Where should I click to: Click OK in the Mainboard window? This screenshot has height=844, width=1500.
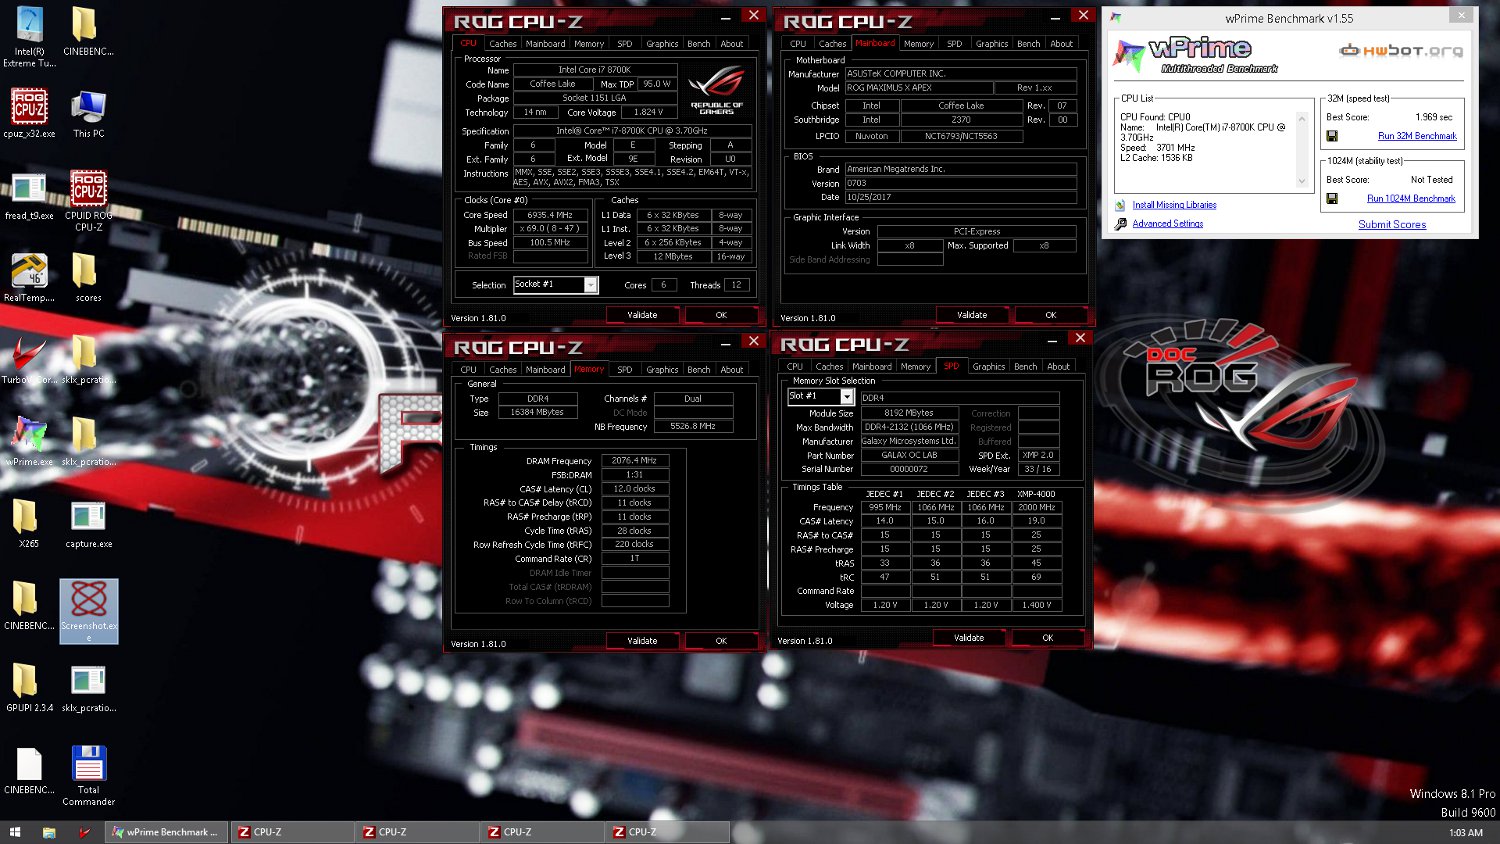point(1051,315)
